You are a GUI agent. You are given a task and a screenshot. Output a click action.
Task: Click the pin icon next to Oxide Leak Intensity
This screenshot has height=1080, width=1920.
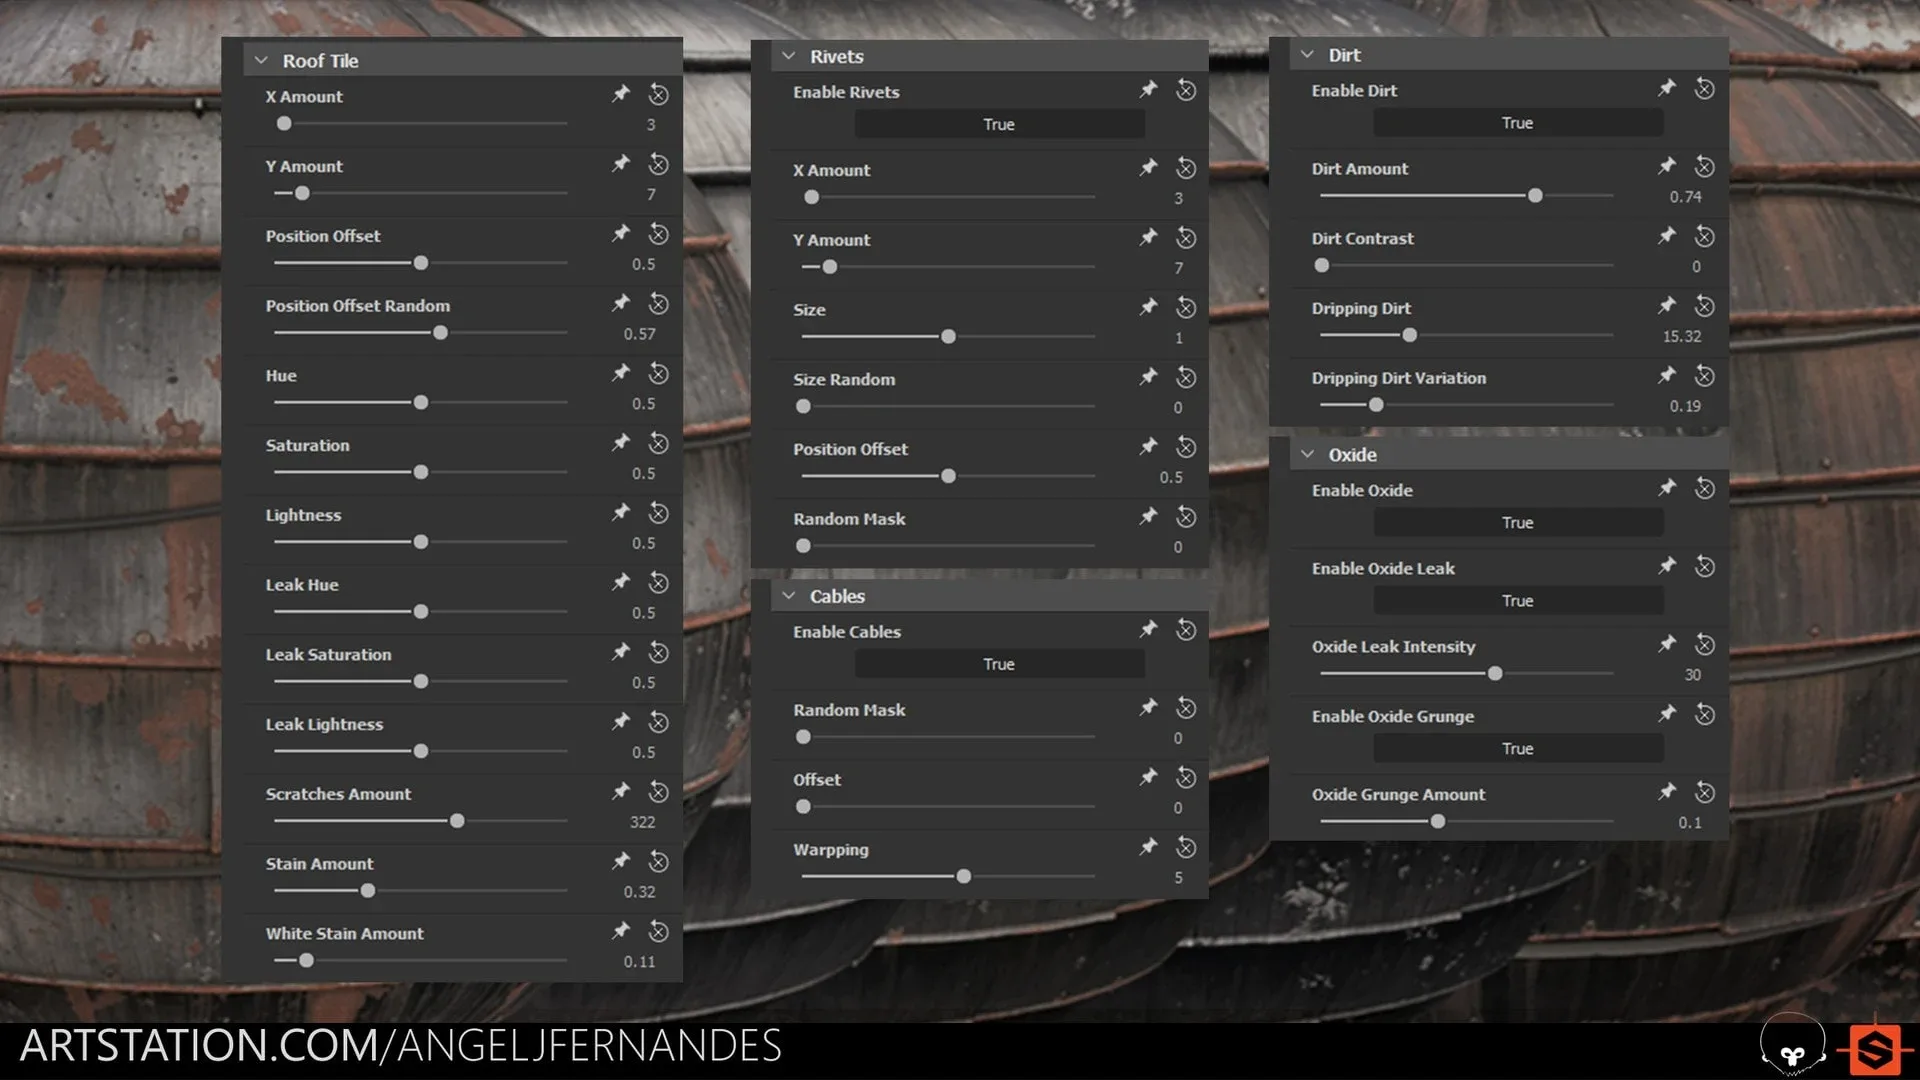point(1667,644)
